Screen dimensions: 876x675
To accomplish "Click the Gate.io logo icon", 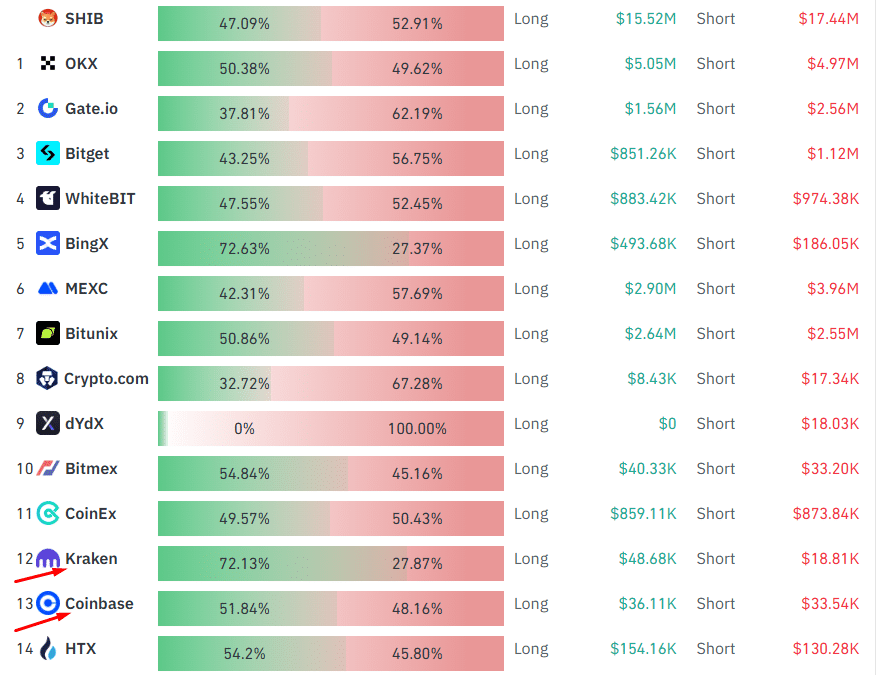I will click(48, 108).
